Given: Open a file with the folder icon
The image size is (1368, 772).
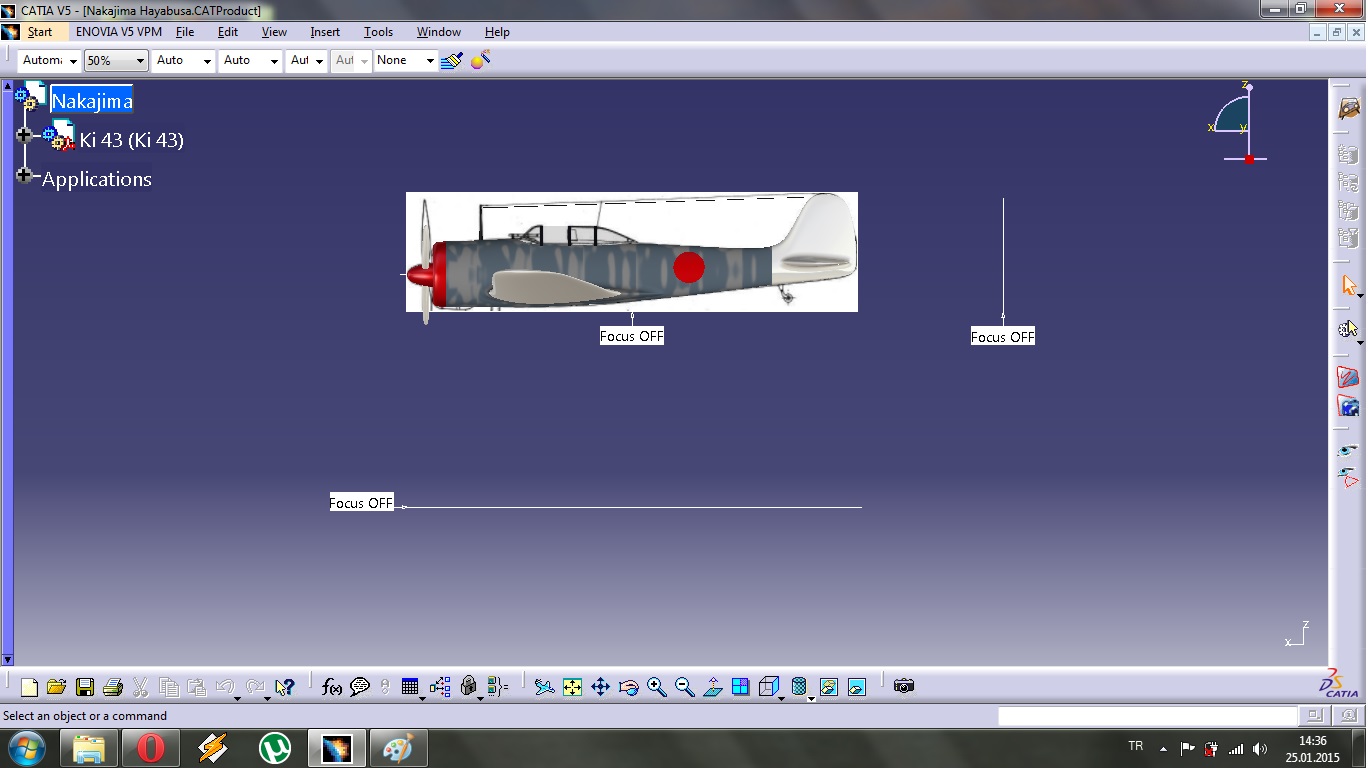Looking at the screenshot, I should 56,687.
